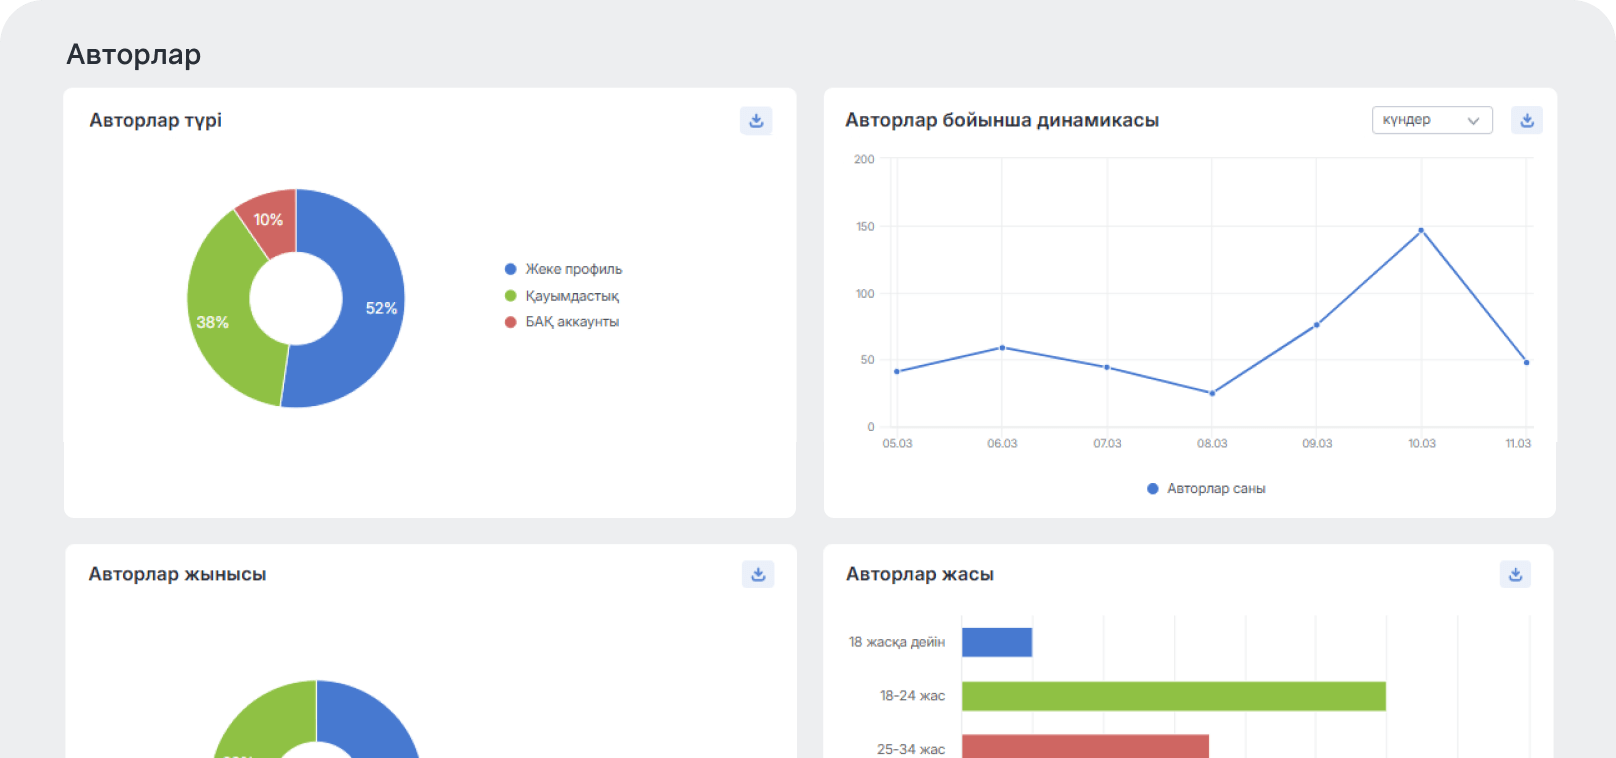
Task: Select the green 18-24 жас bar
Action: pyautogui.click(x=1174, y=696)
